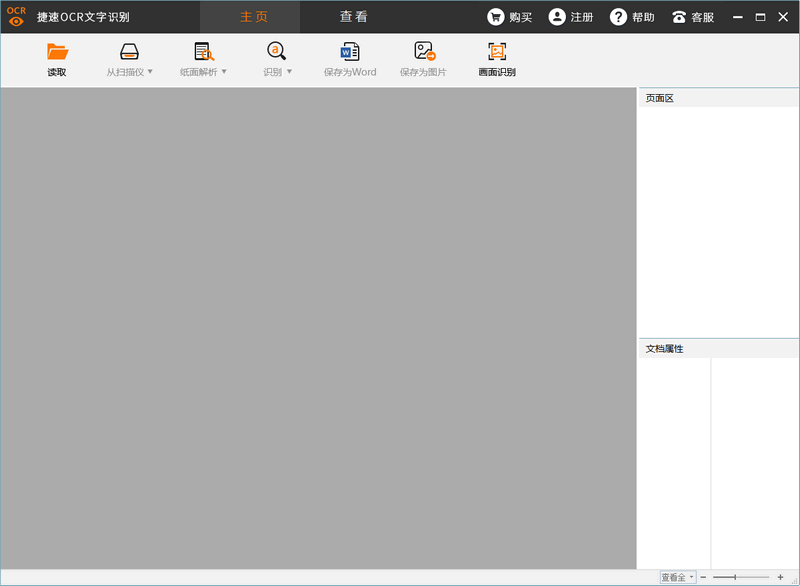The width and height of the screenshot is (800, 586).
Task: Click the 画面识别 toolbar label
Action: (497, 72)
